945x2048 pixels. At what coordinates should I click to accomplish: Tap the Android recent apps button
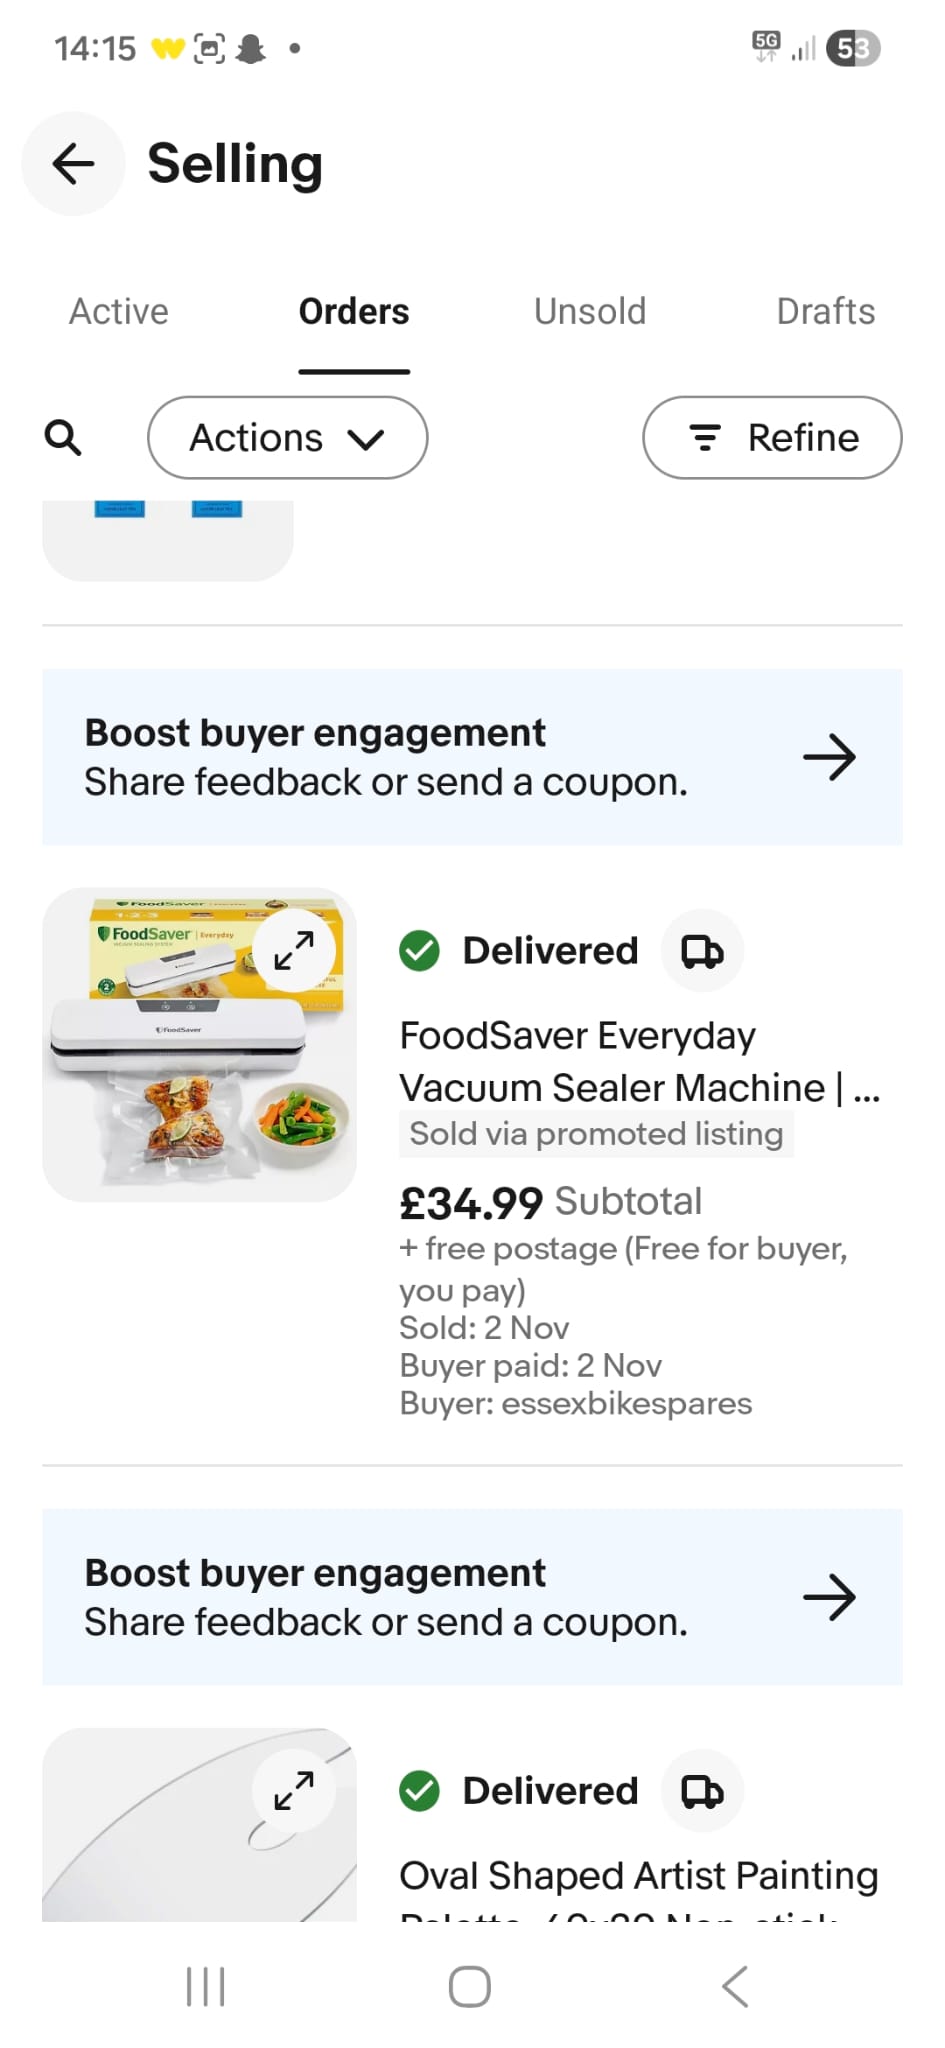(x=206, y=1987)
